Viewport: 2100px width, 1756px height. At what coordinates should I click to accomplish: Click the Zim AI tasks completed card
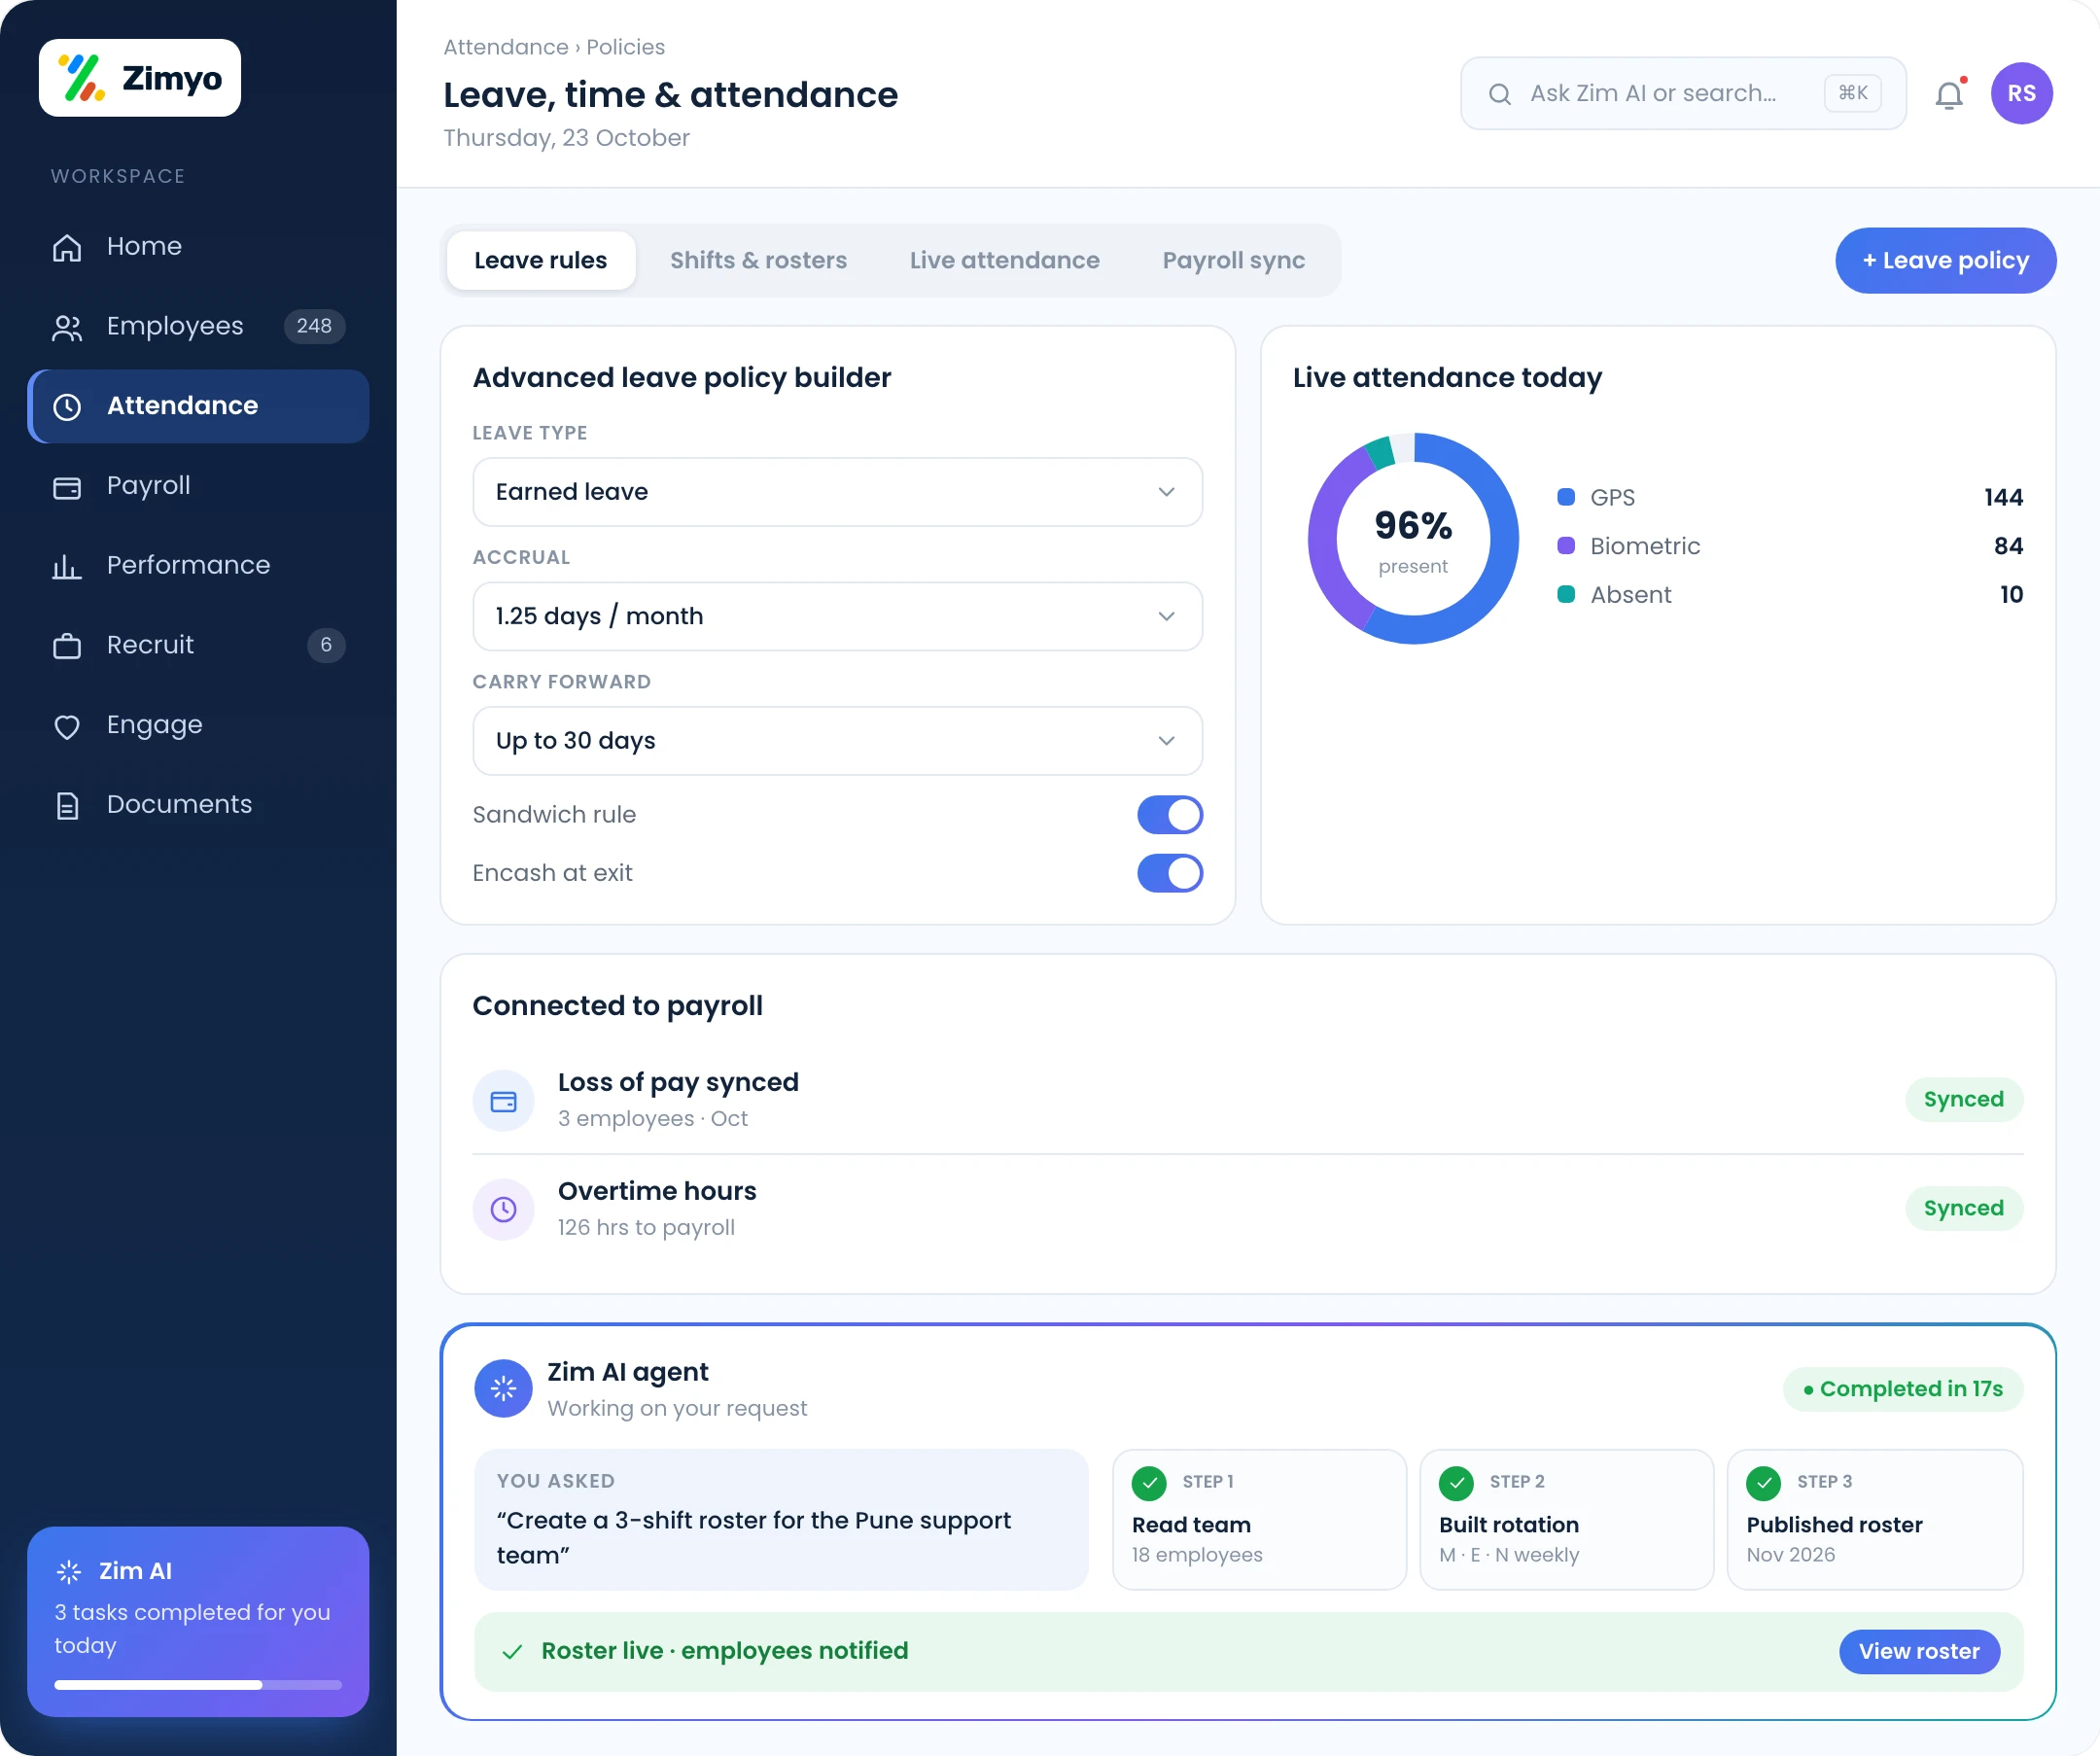click(198, 1622)
